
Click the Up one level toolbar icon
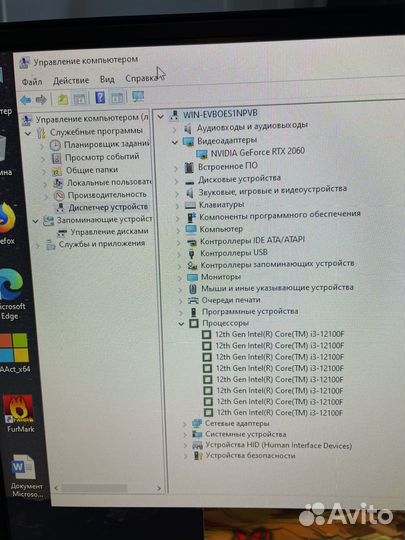pyautogui.click(x=63, y=100)
